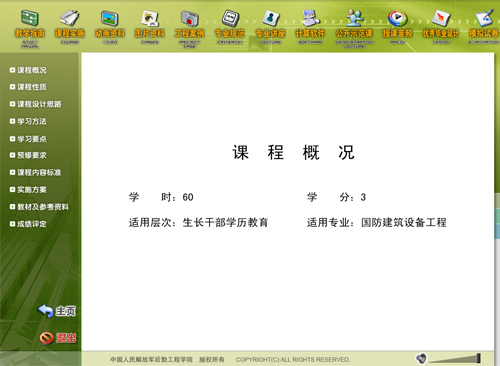Open the 工程案例 project case icon
This screenshot has width=500, height=366.
tap(190, 28)
